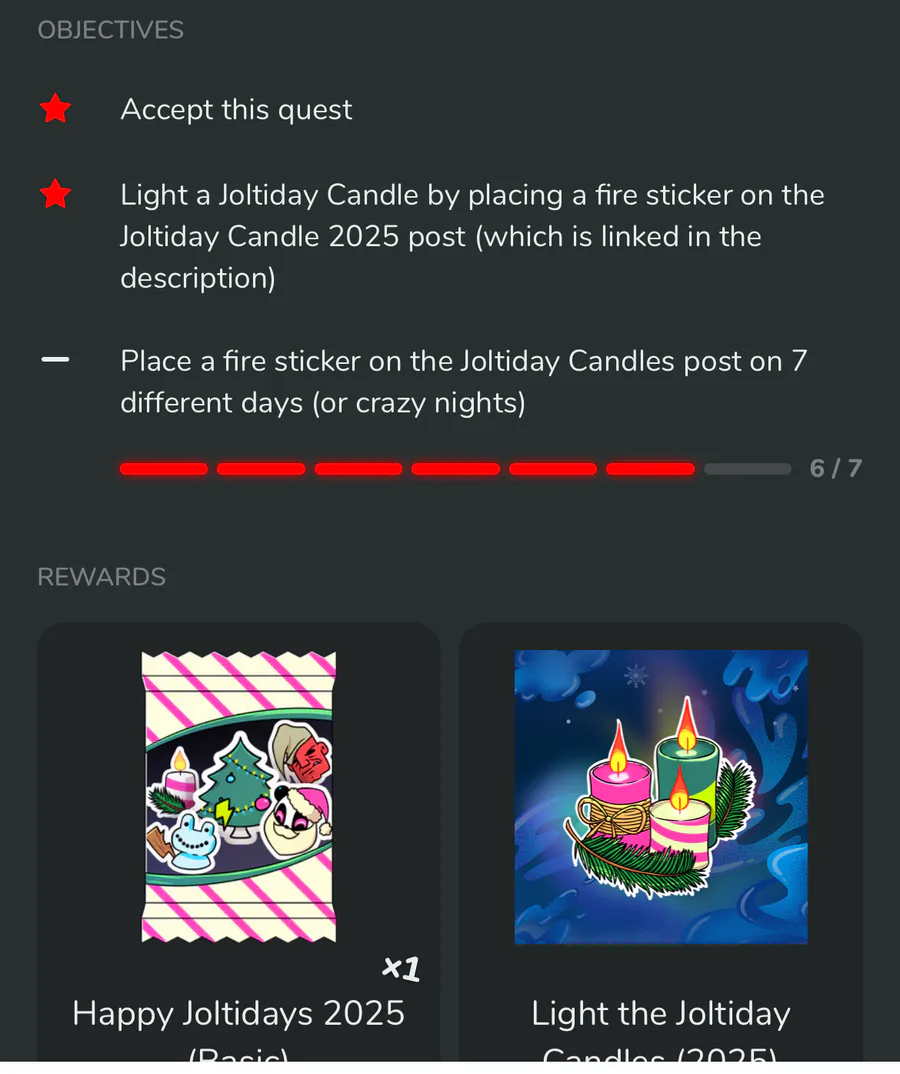Click the x1 quantity badge on sticker pack
This screenshot has width=900, height=1074.
[401, 969]
